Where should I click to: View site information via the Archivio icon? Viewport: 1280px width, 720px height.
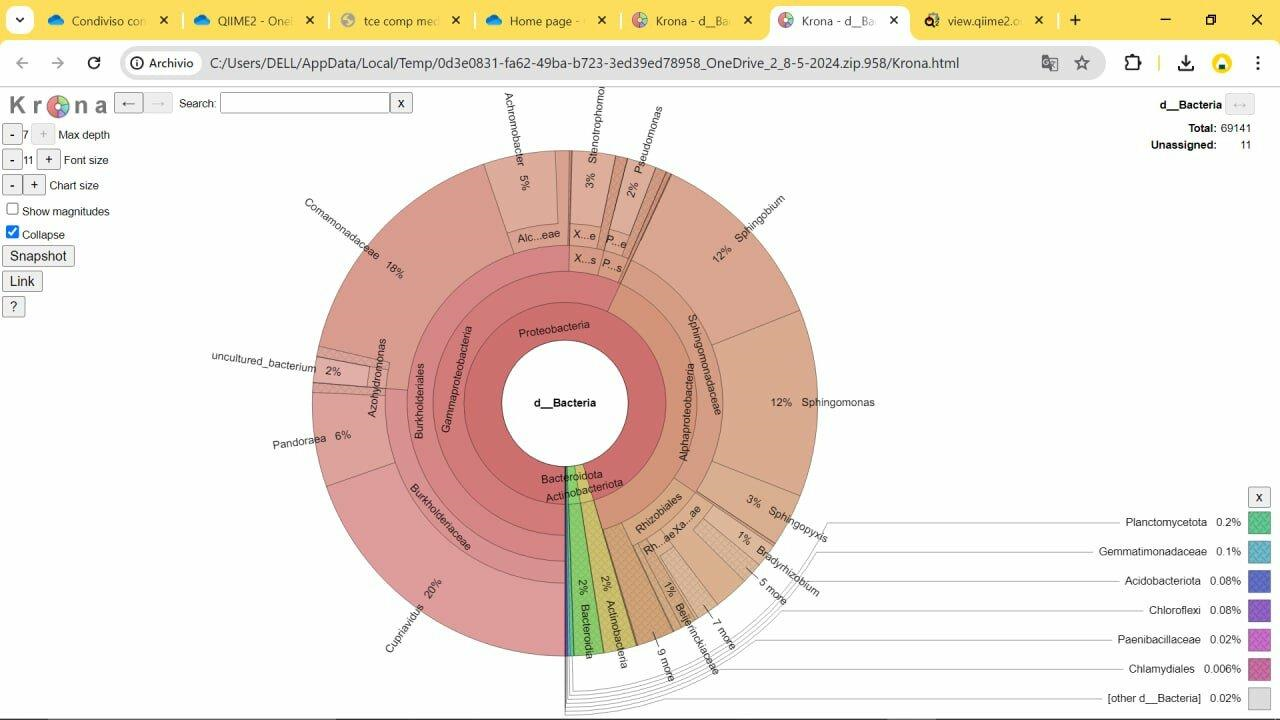162,63
